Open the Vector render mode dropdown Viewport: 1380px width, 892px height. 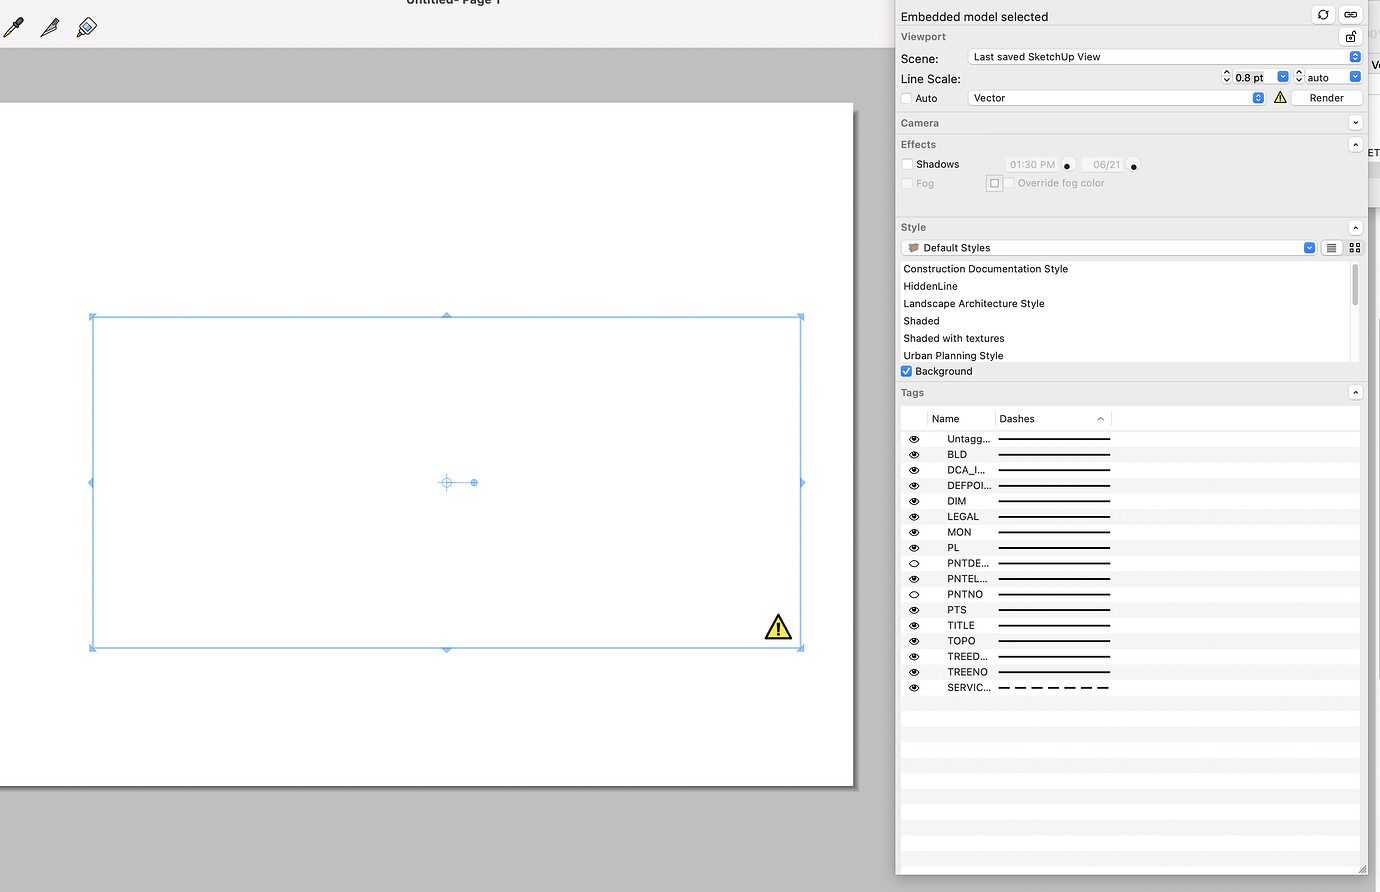point(1258,97)
